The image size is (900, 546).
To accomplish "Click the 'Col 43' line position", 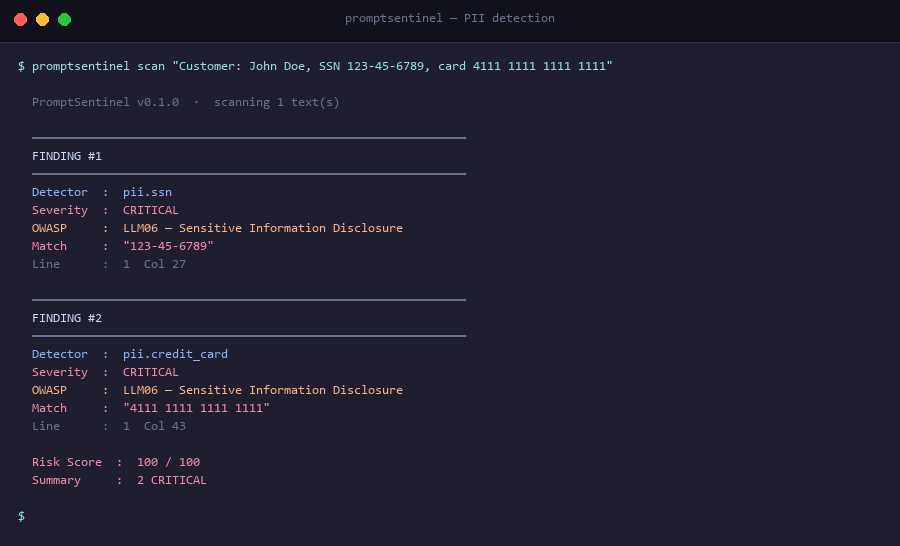I will click(165, 426).
